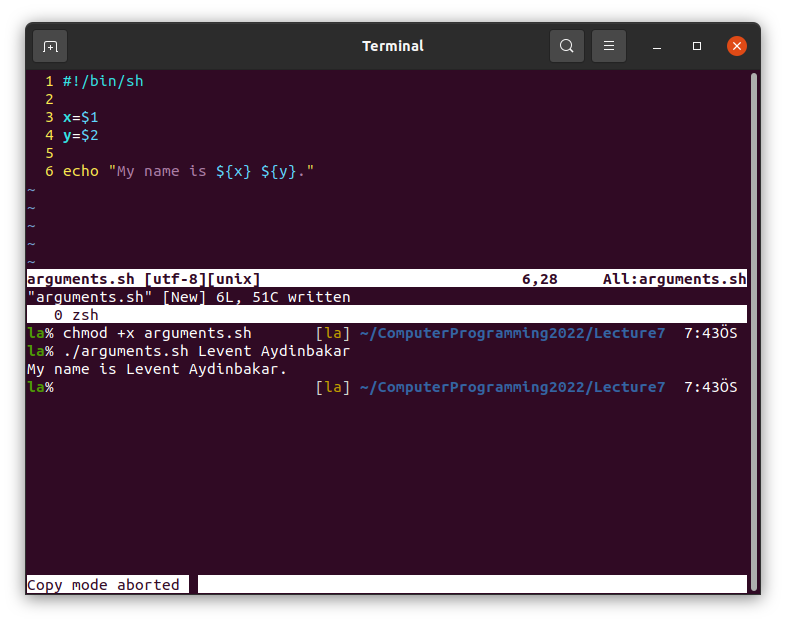Click the terminal vertical scrollbar
Screen dimensions: 786x623
754,330
